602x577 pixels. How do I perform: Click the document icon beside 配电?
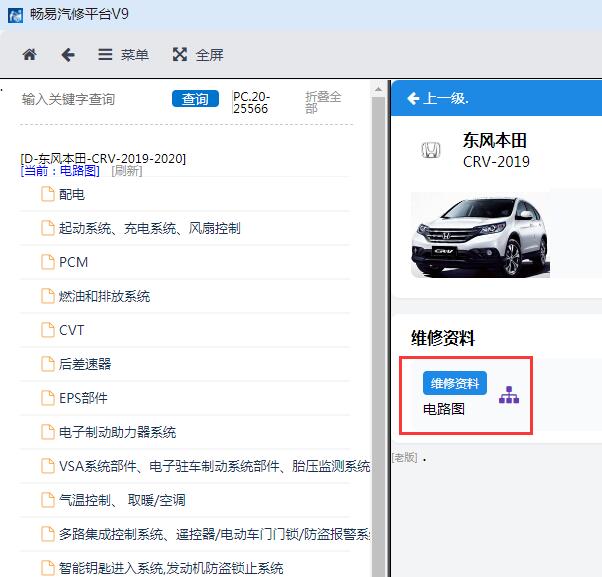[48, 194]
